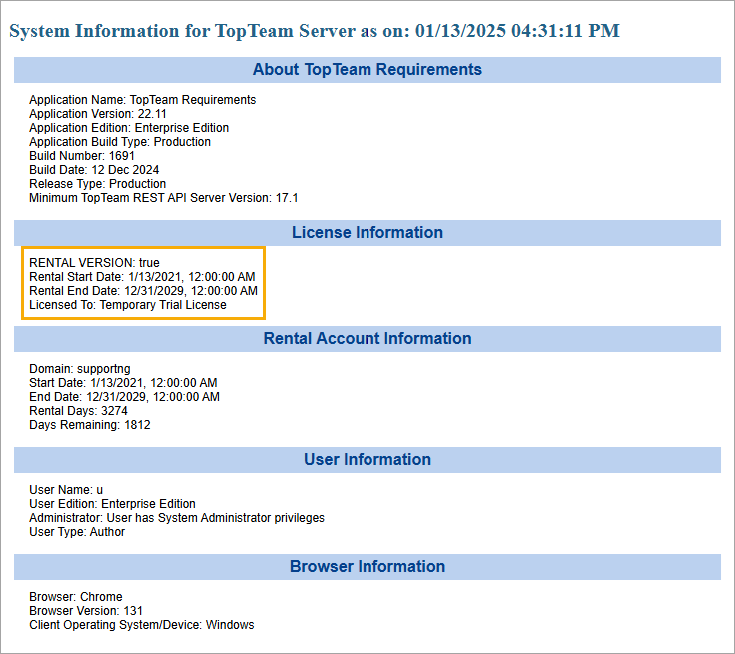This screenshot has width=735, height=654.
Task: Click 'Application Edition: Enterprise Edition' text
Action: 129,128
